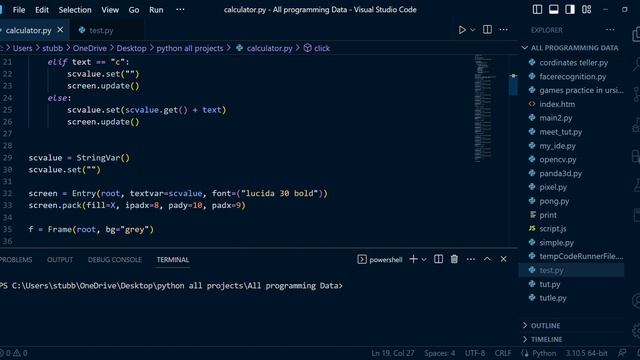Create new terminal with plus icon
The height and width of the screenshot is (360, 640).
coord(413,259)
